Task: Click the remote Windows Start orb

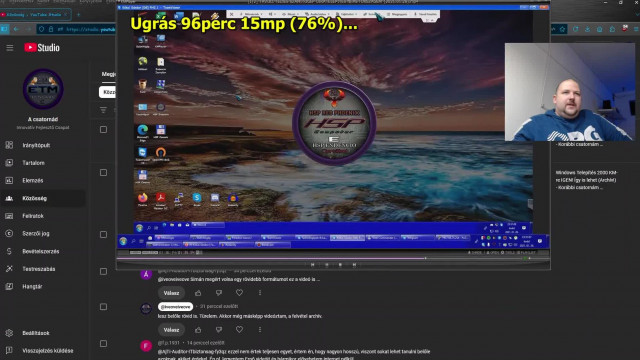Action: click(x=140, y=228)
